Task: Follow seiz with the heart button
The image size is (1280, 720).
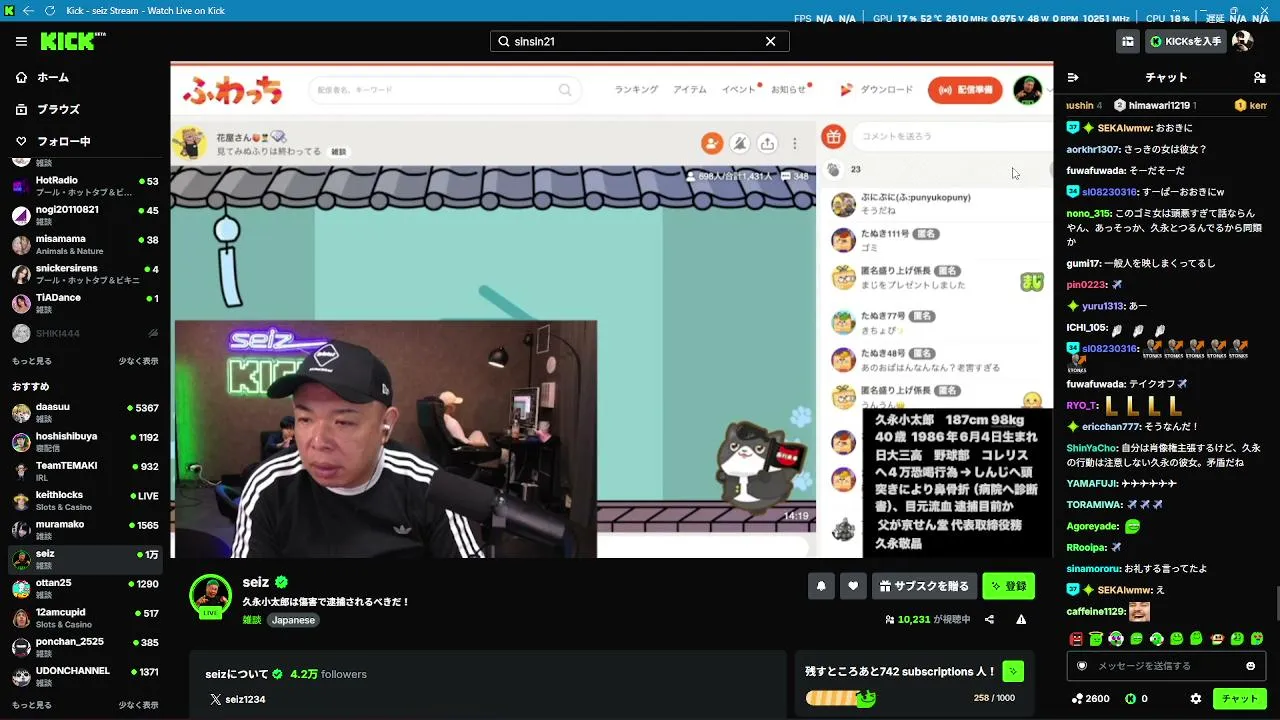Action: point(852,586)
